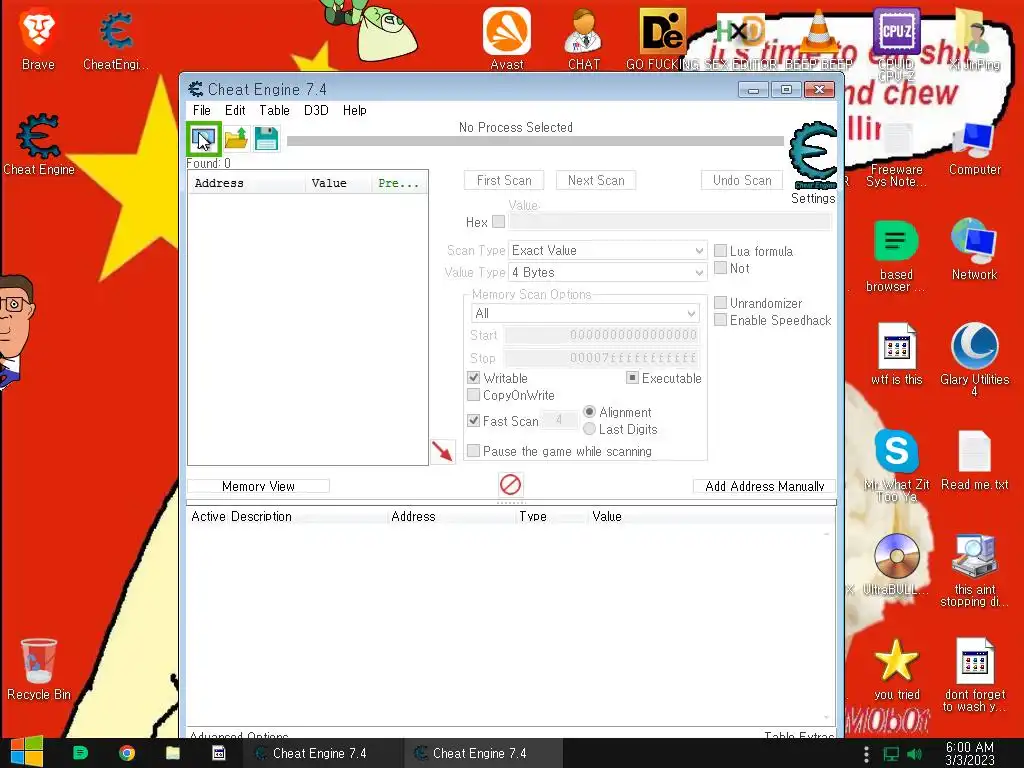Open the Read me.txt file
Image resolution: width=1024 pixels, height=768 pixels.
[x=974, y=461]
